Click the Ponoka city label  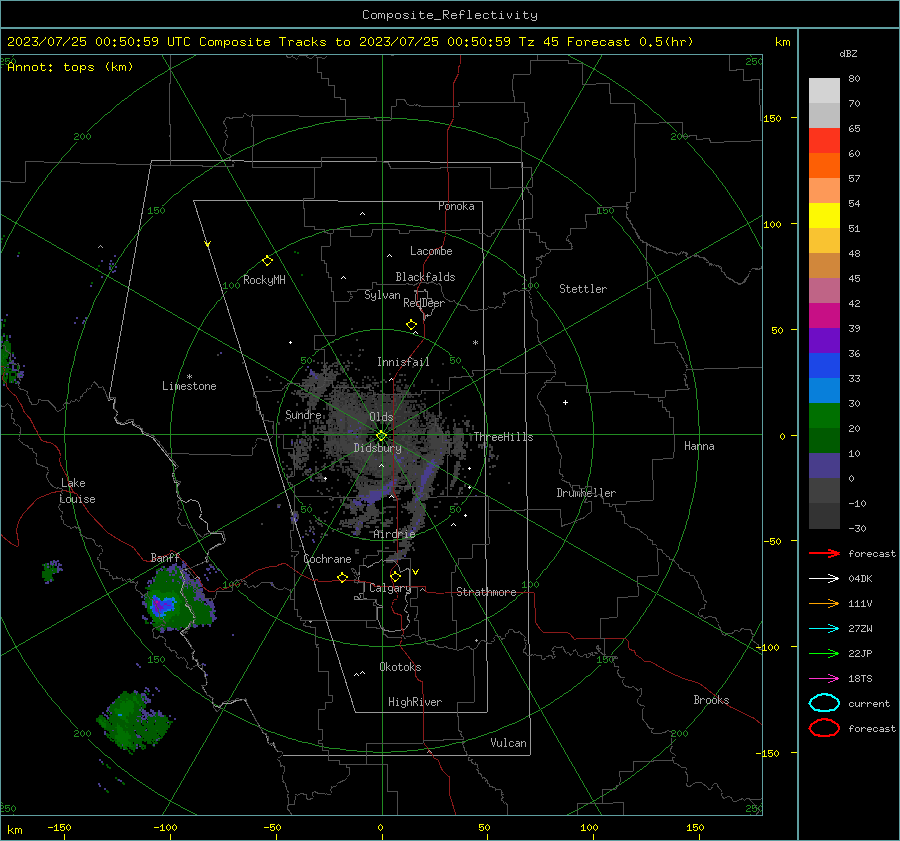click(x=456, y=206)
